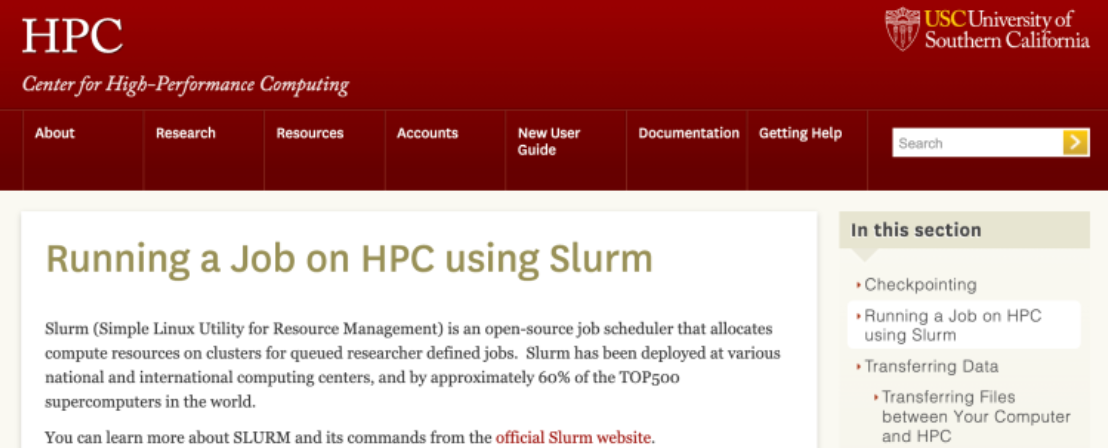Go to the Accounts section
The image size is (1108, 448).
[427, 133]
